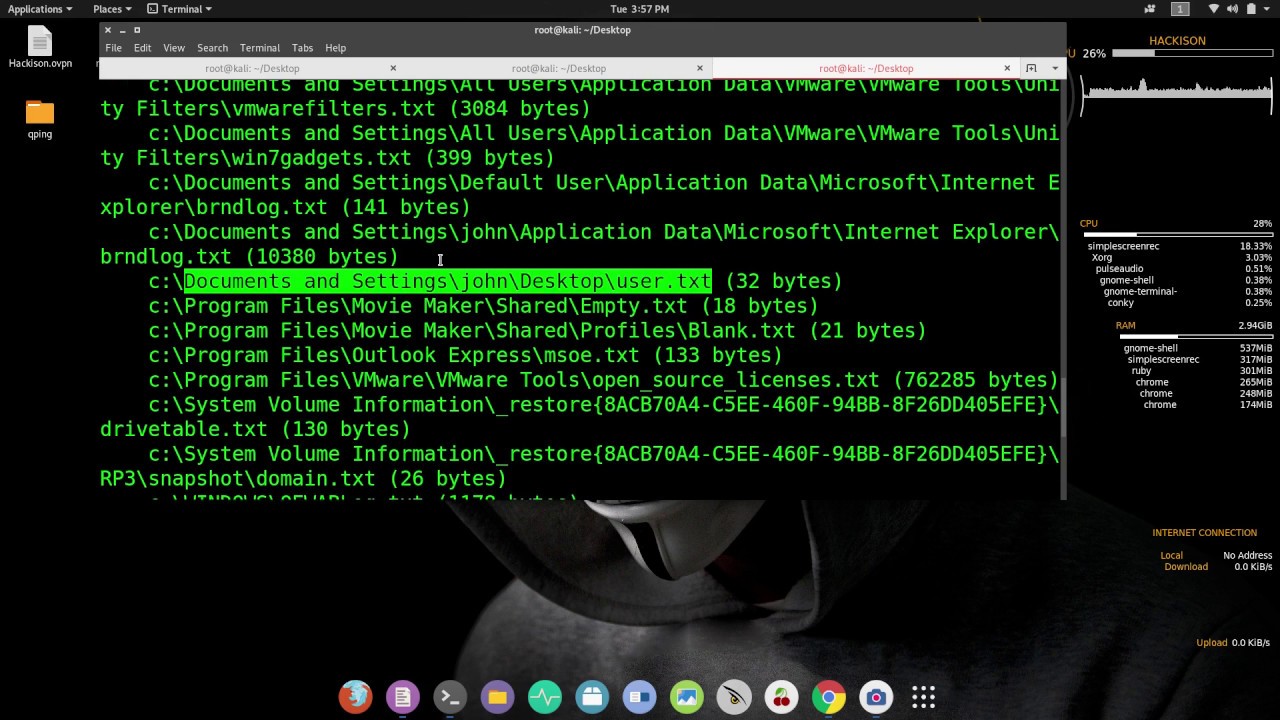Image resolution: width=1280 pixels, height=720 pixels.
Task: Launch Firefox from the dock
Action: click(355, 697)
